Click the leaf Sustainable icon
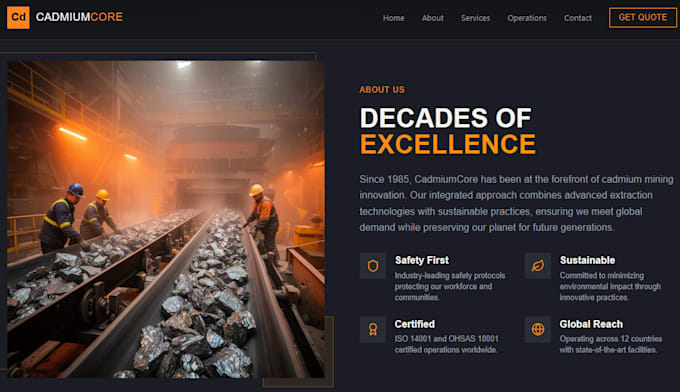Screen dimensions: 680x392 coord(538,266)
